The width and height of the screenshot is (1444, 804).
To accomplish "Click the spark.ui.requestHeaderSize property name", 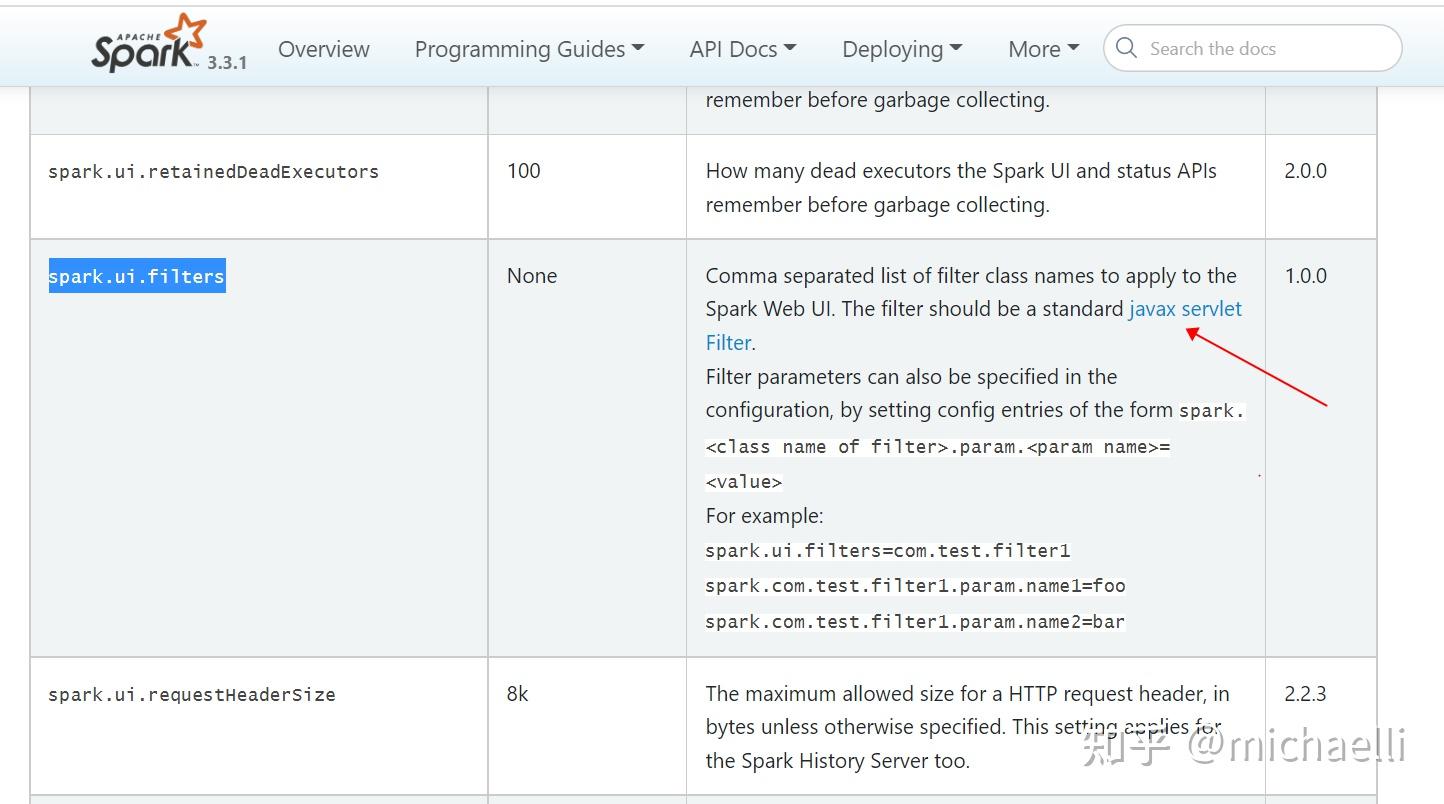I will (x=191, y=693).
